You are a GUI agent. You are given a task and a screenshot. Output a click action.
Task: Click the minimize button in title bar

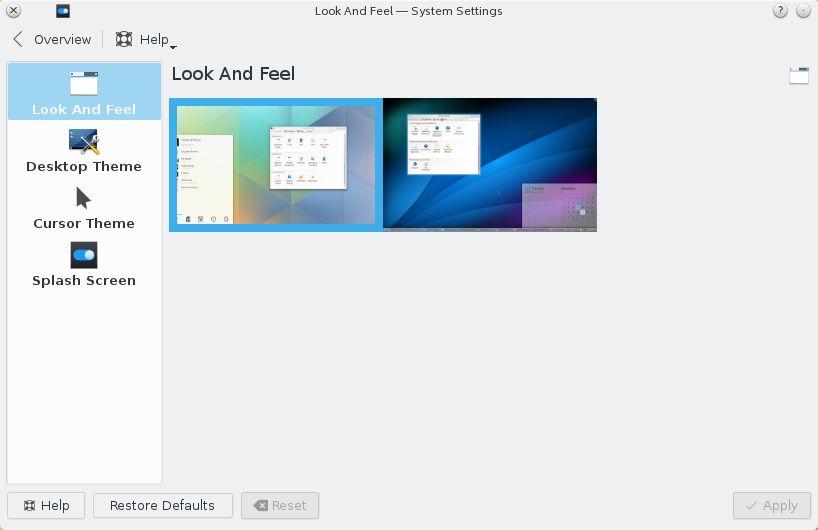[803, 10]
